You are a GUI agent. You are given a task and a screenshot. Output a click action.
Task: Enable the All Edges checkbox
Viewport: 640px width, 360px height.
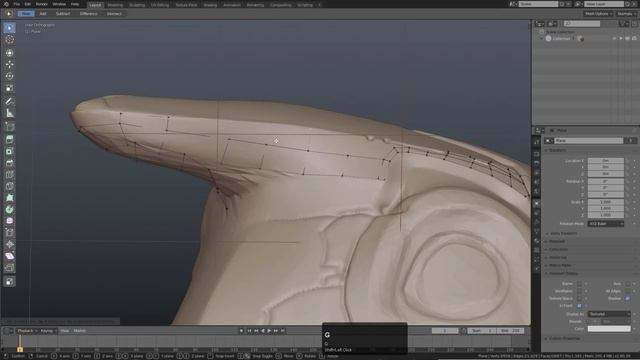pos(628,291)
